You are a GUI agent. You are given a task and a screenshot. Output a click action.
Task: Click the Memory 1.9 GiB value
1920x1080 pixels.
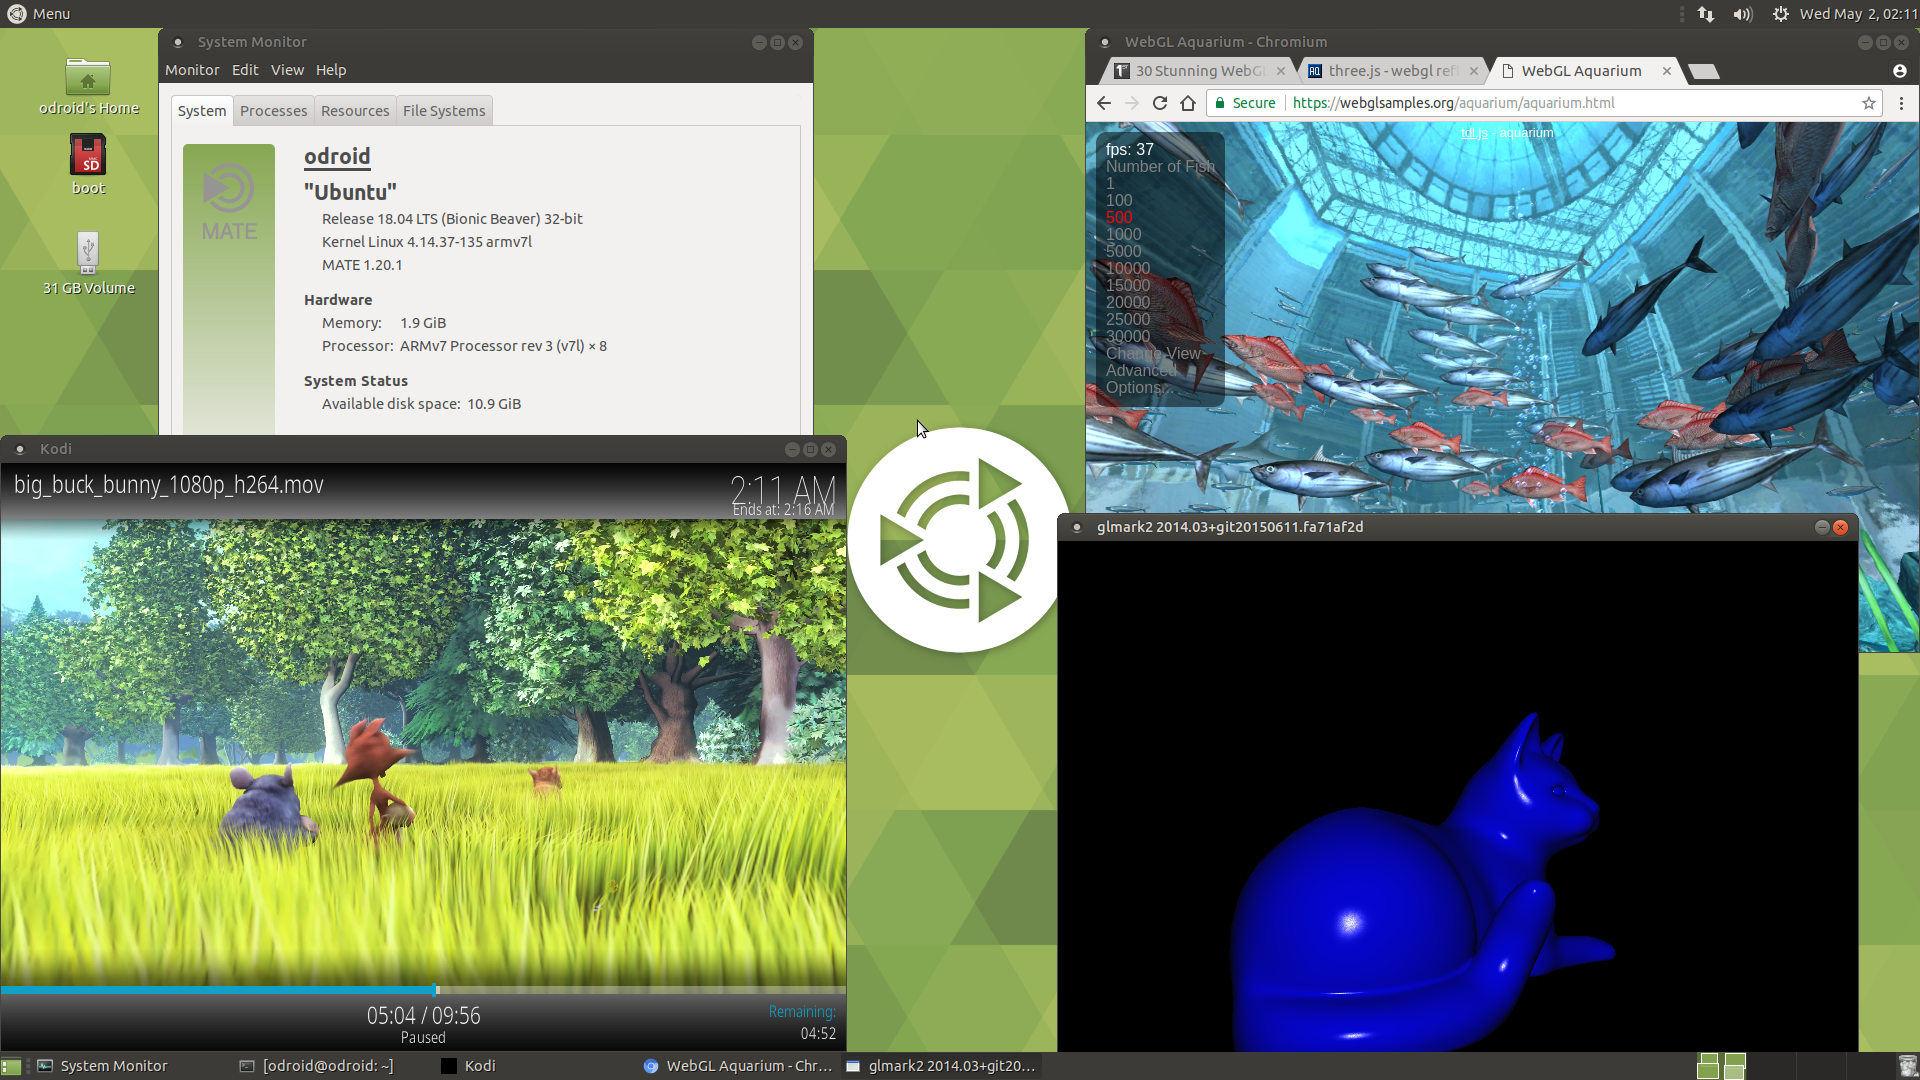pos(423,323)
